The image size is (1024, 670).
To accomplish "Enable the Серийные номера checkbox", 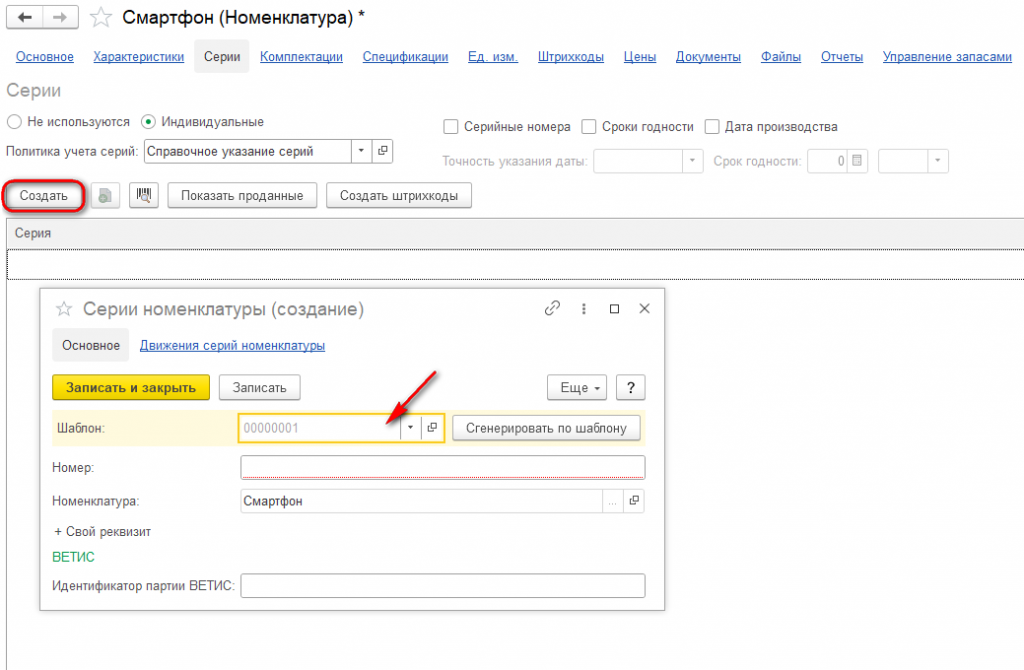I will coord(451,127).
